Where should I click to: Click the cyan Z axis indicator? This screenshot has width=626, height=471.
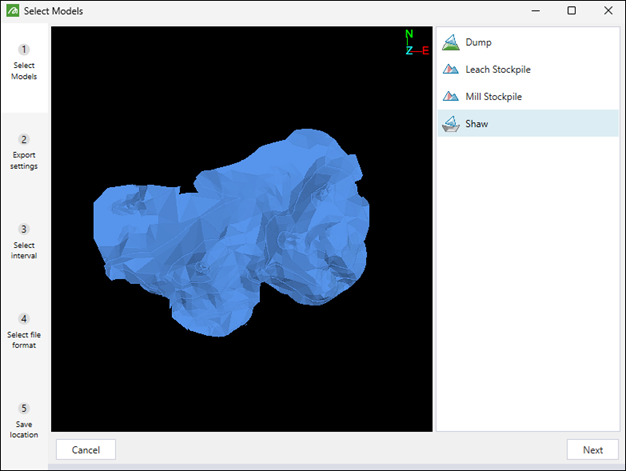tap(409, 50)
